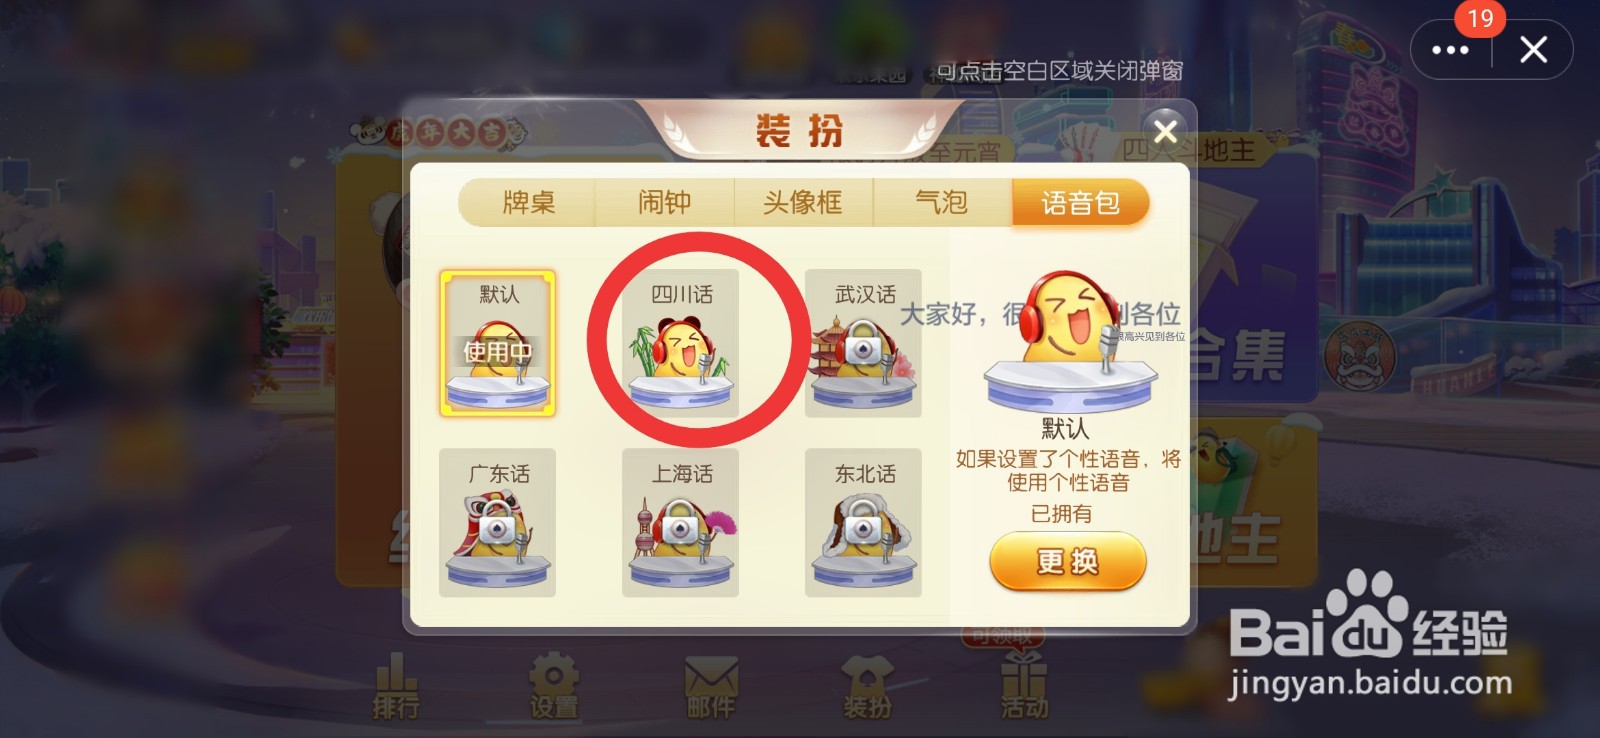Select the 四川话 voice pack icon
Viewport: 1600px width, 738px height.
pyautogui.click(x=681, y=343)
